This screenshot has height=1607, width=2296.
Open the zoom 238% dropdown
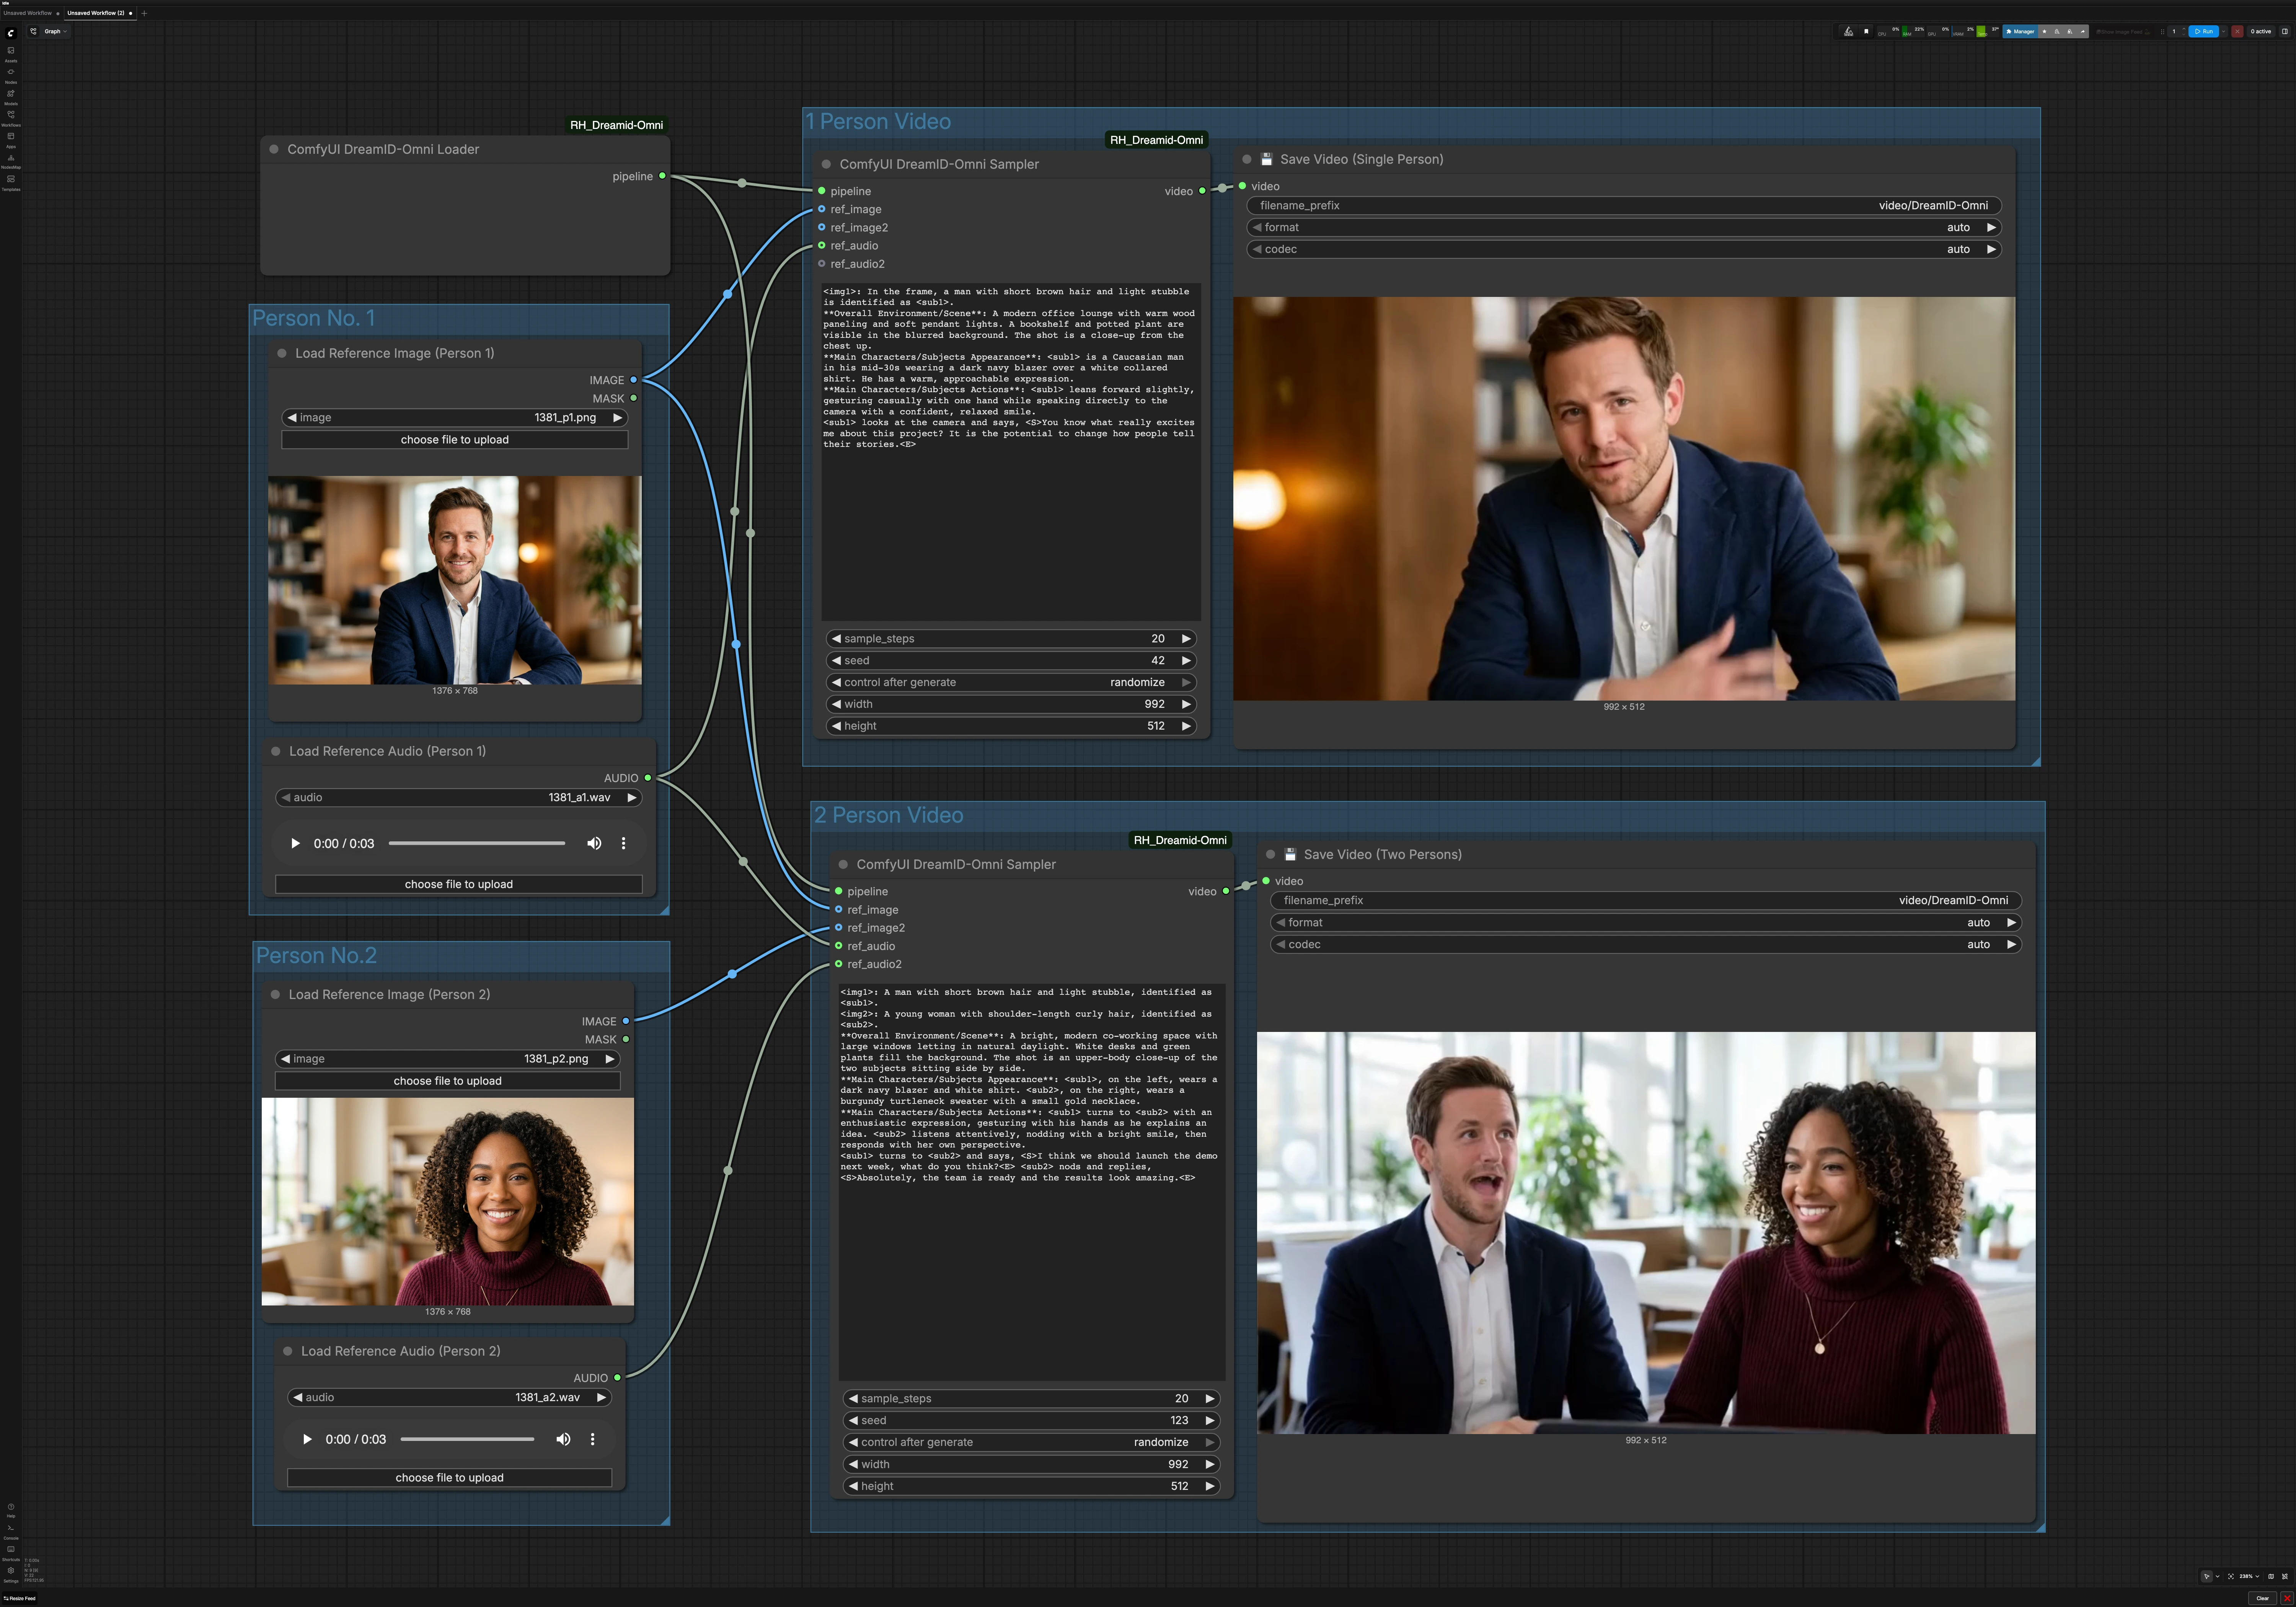[x=2248, y=1576]
